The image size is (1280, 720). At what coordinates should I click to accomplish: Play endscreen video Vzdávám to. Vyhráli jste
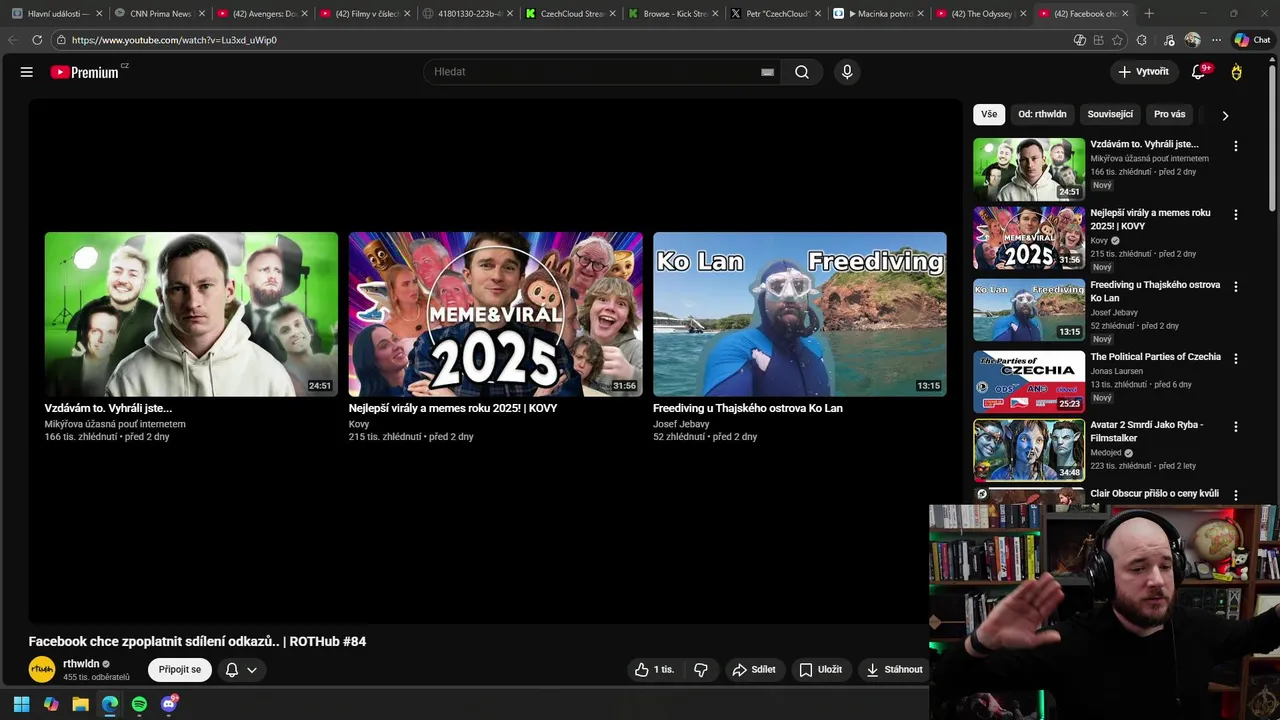coord(191,314)
